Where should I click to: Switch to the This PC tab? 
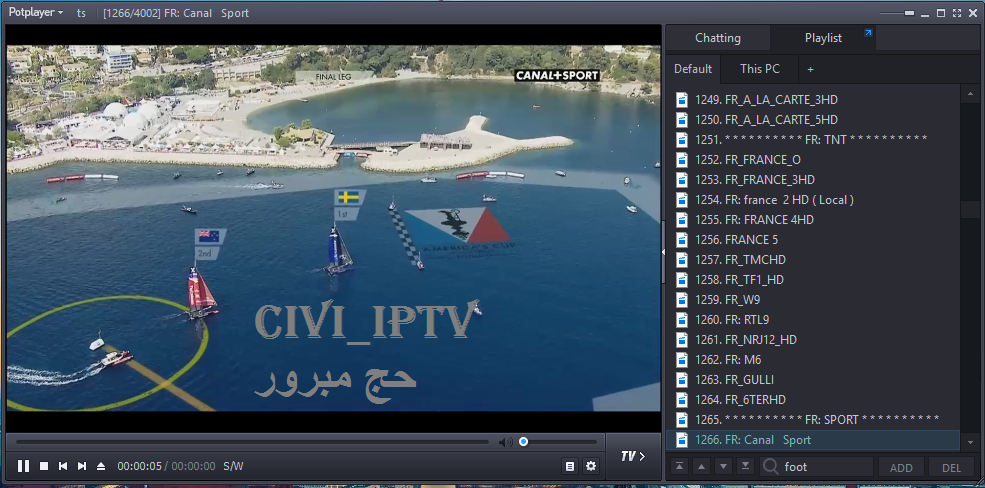[x=760, y=69]
